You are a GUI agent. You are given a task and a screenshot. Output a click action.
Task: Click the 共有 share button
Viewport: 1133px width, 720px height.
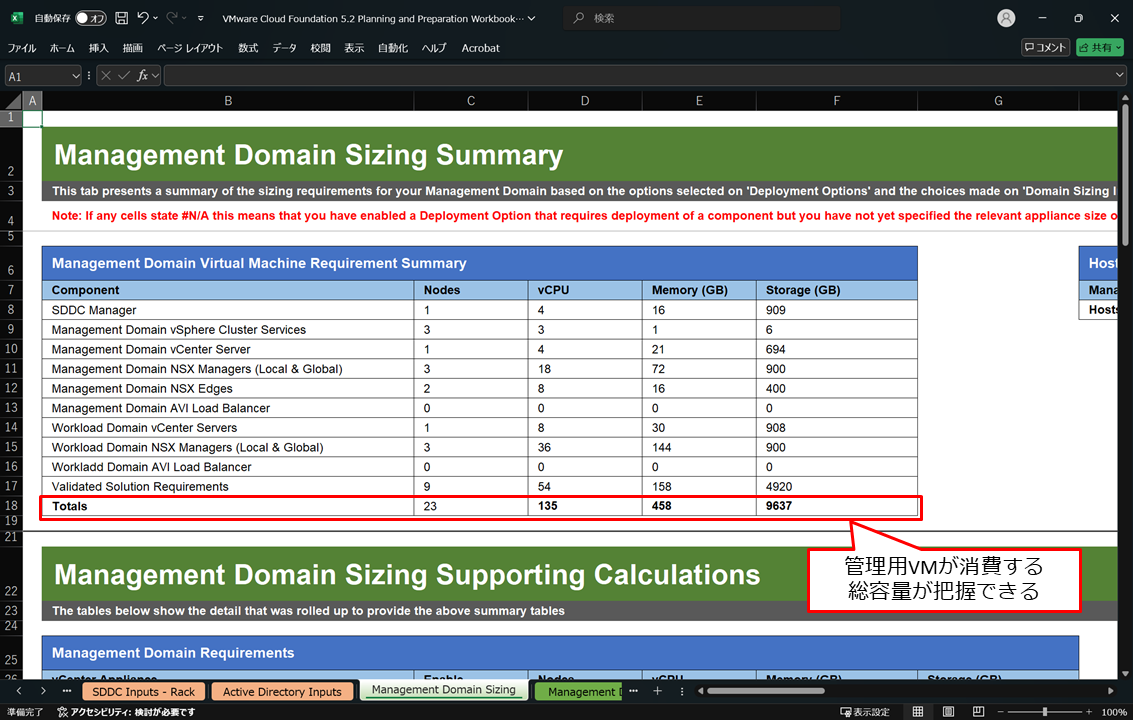click(1100, 48)
